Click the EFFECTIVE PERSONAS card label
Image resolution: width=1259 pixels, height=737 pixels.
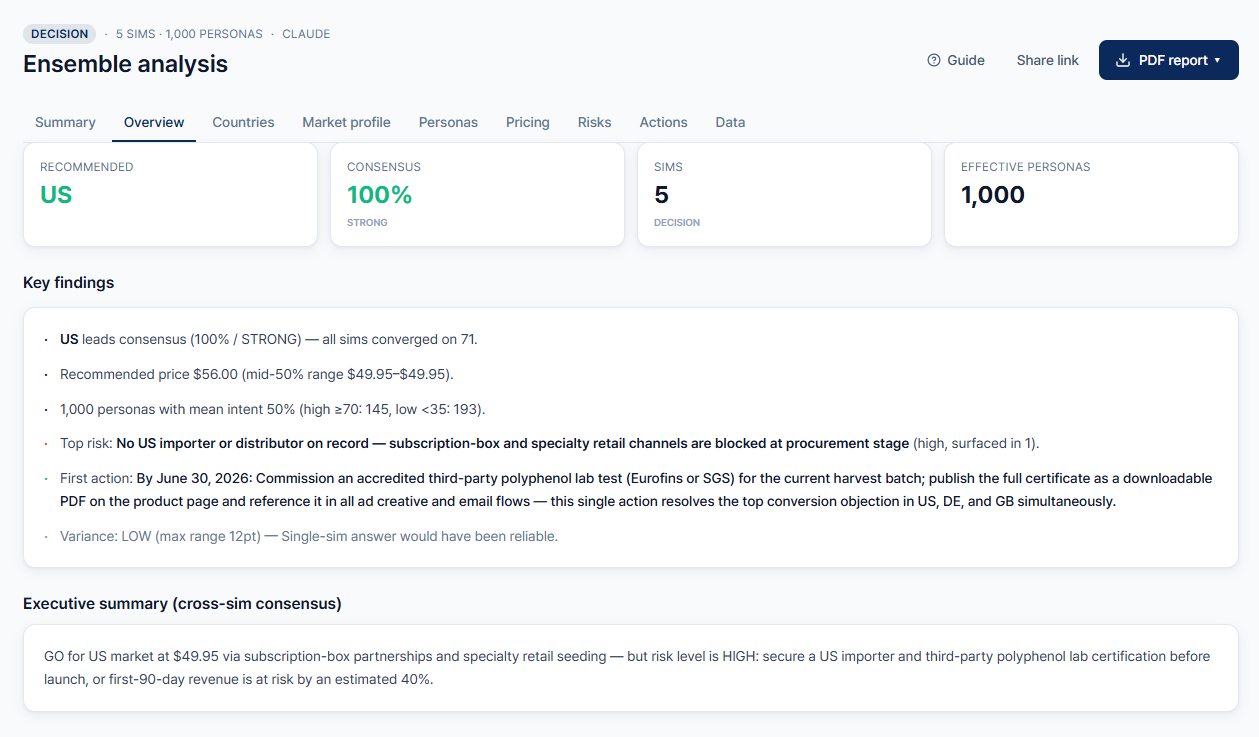[1025, 167]
